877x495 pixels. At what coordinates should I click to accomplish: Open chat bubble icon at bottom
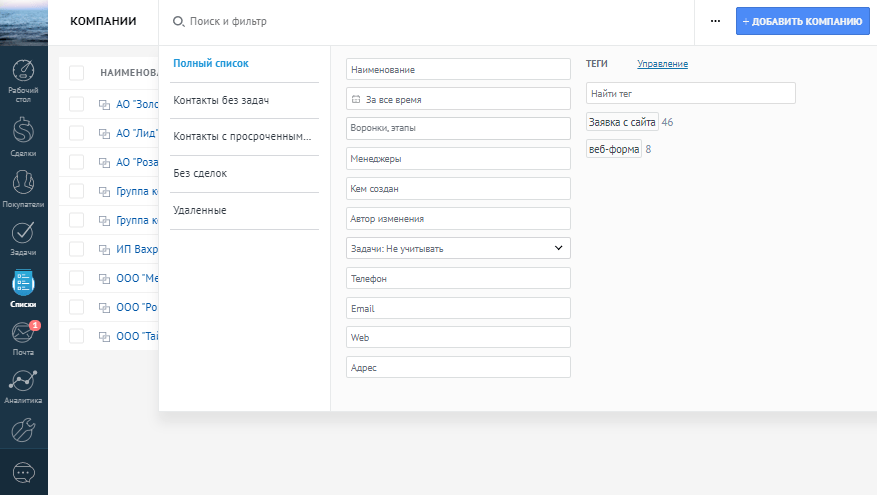pos(24,472)
